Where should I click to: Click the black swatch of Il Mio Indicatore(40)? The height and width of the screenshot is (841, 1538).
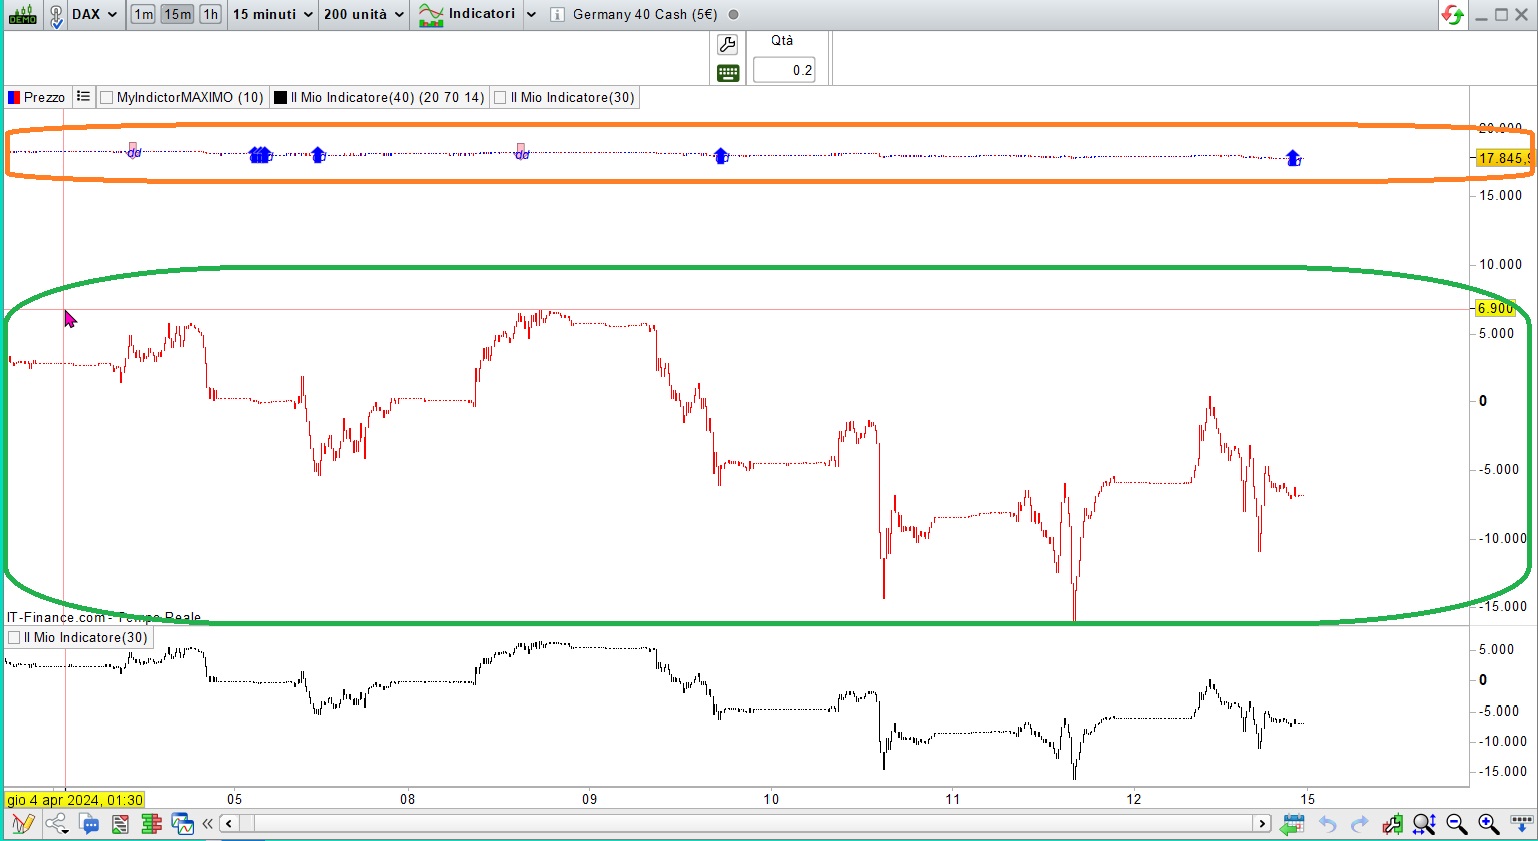pos(281,98)
